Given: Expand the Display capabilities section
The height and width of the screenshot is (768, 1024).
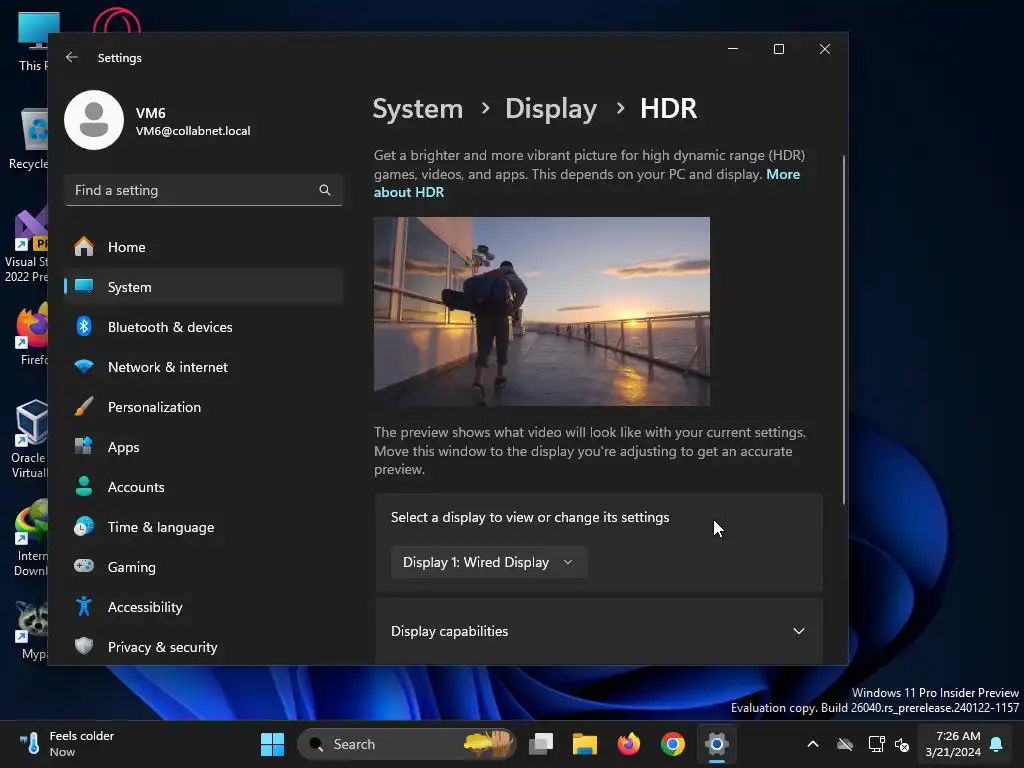Looking at the screenshot, I should tap(598, 631).
